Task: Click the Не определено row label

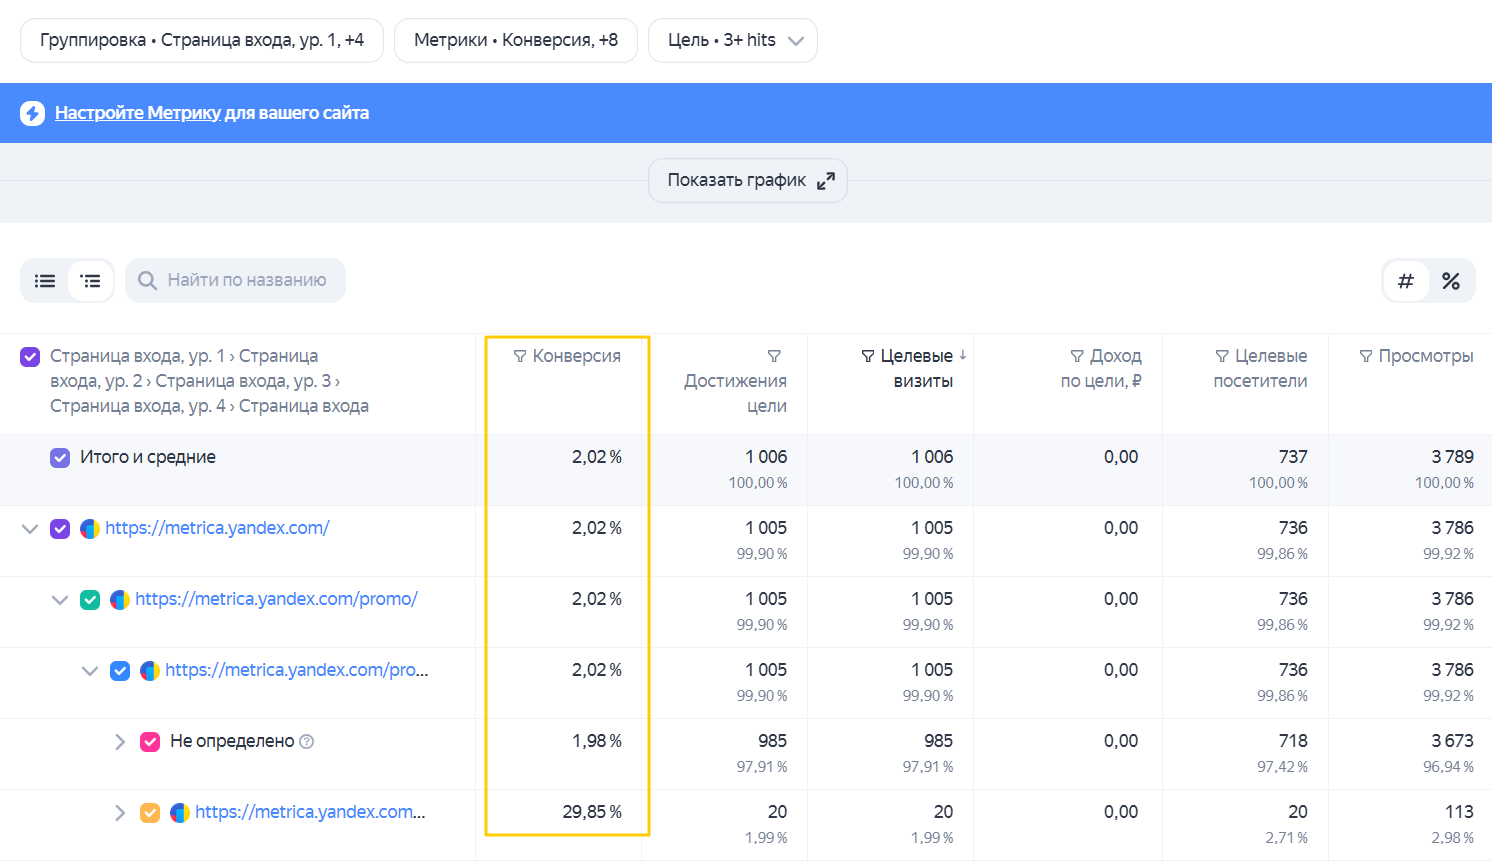Action: coord(232,741)
